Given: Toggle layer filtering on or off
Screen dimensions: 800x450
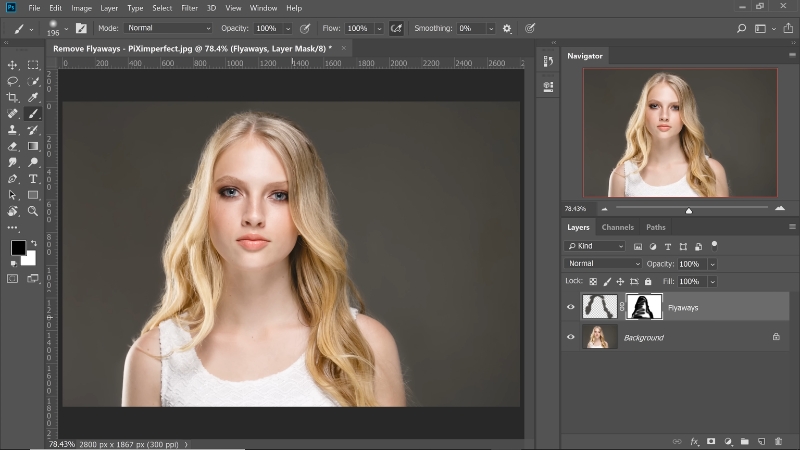Looking at the screenshot, I should click(714, 245).
